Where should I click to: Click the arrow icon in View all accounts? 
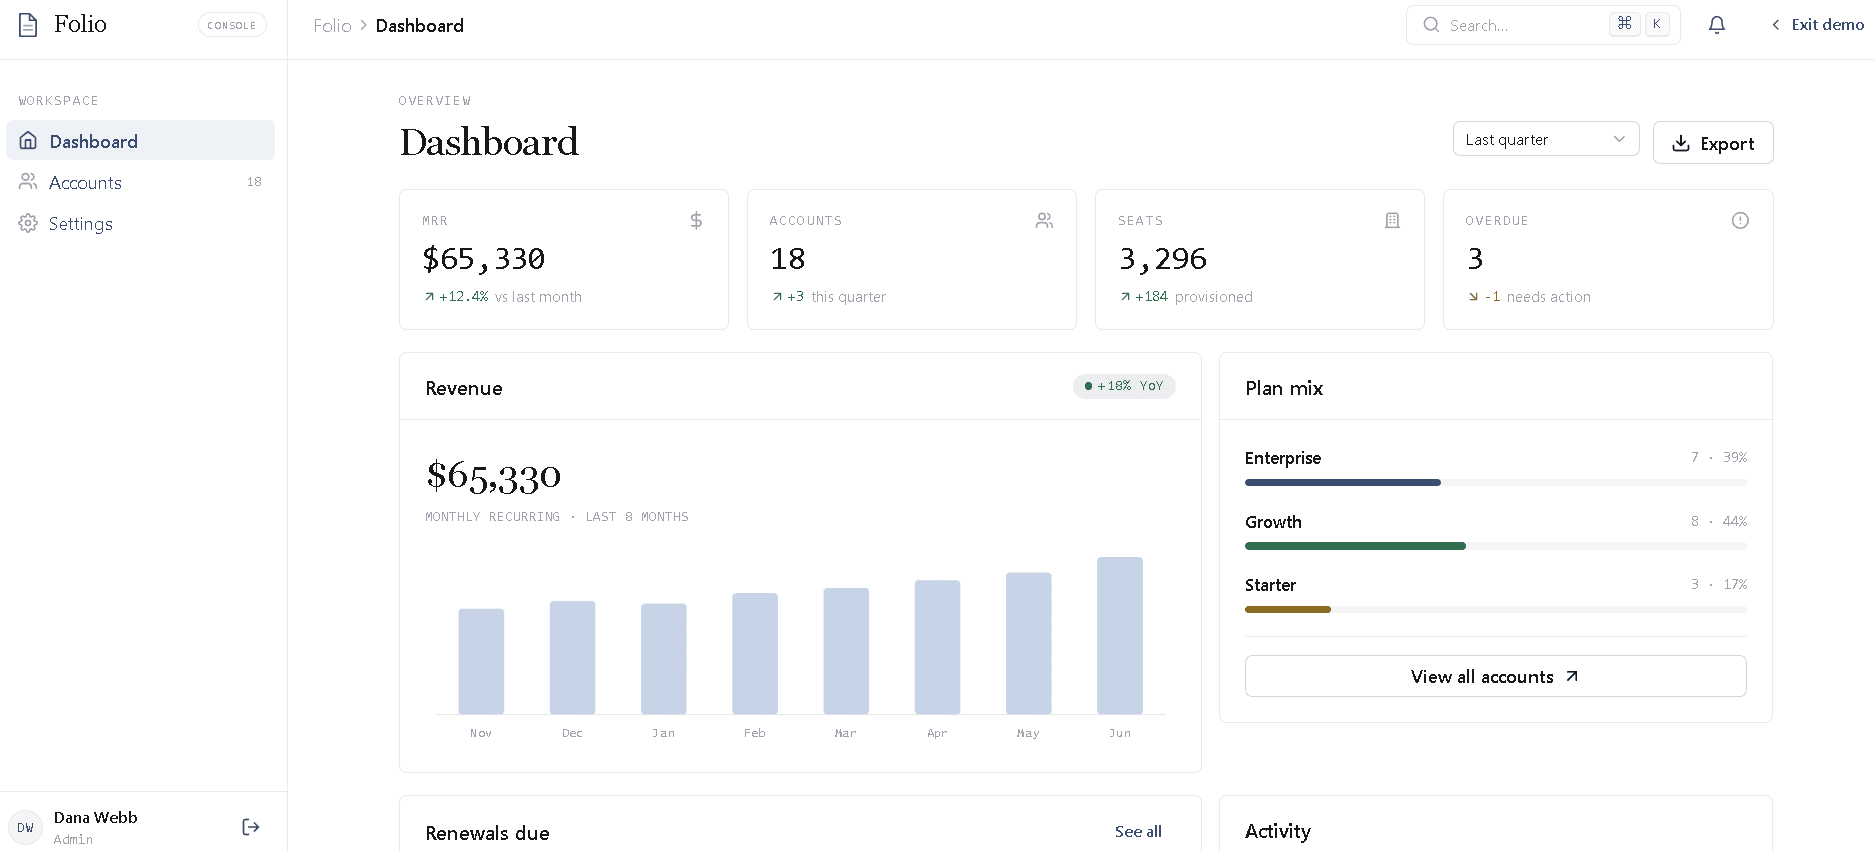coord(1572,677)
